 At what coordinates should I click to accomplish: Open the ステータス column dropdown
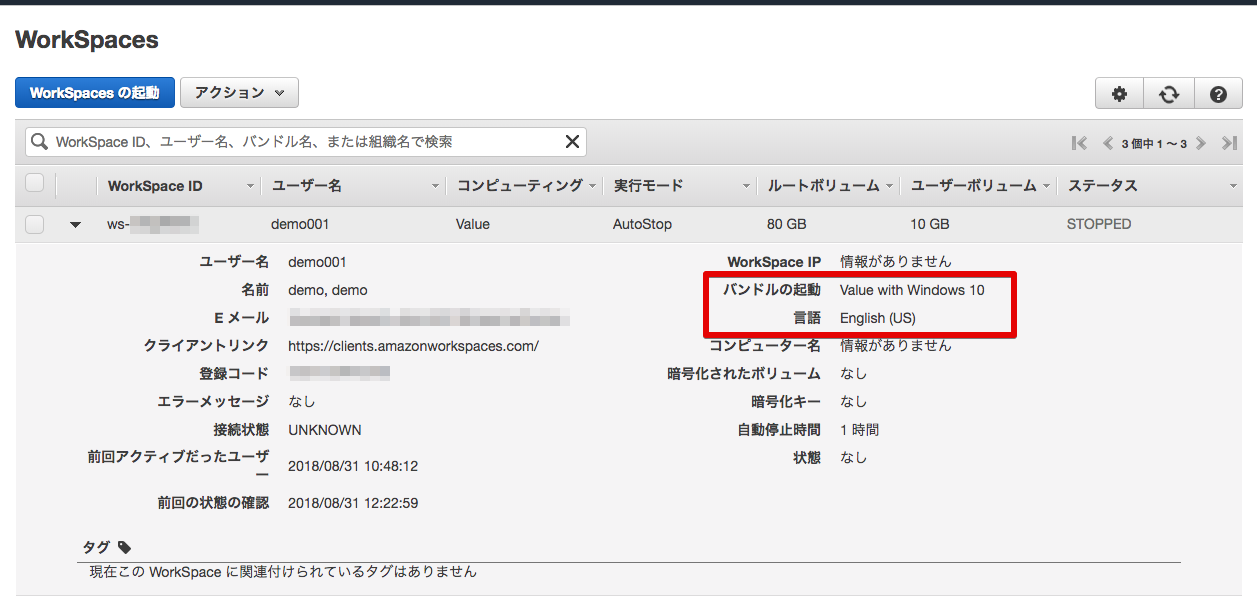tap(1232, 185)
